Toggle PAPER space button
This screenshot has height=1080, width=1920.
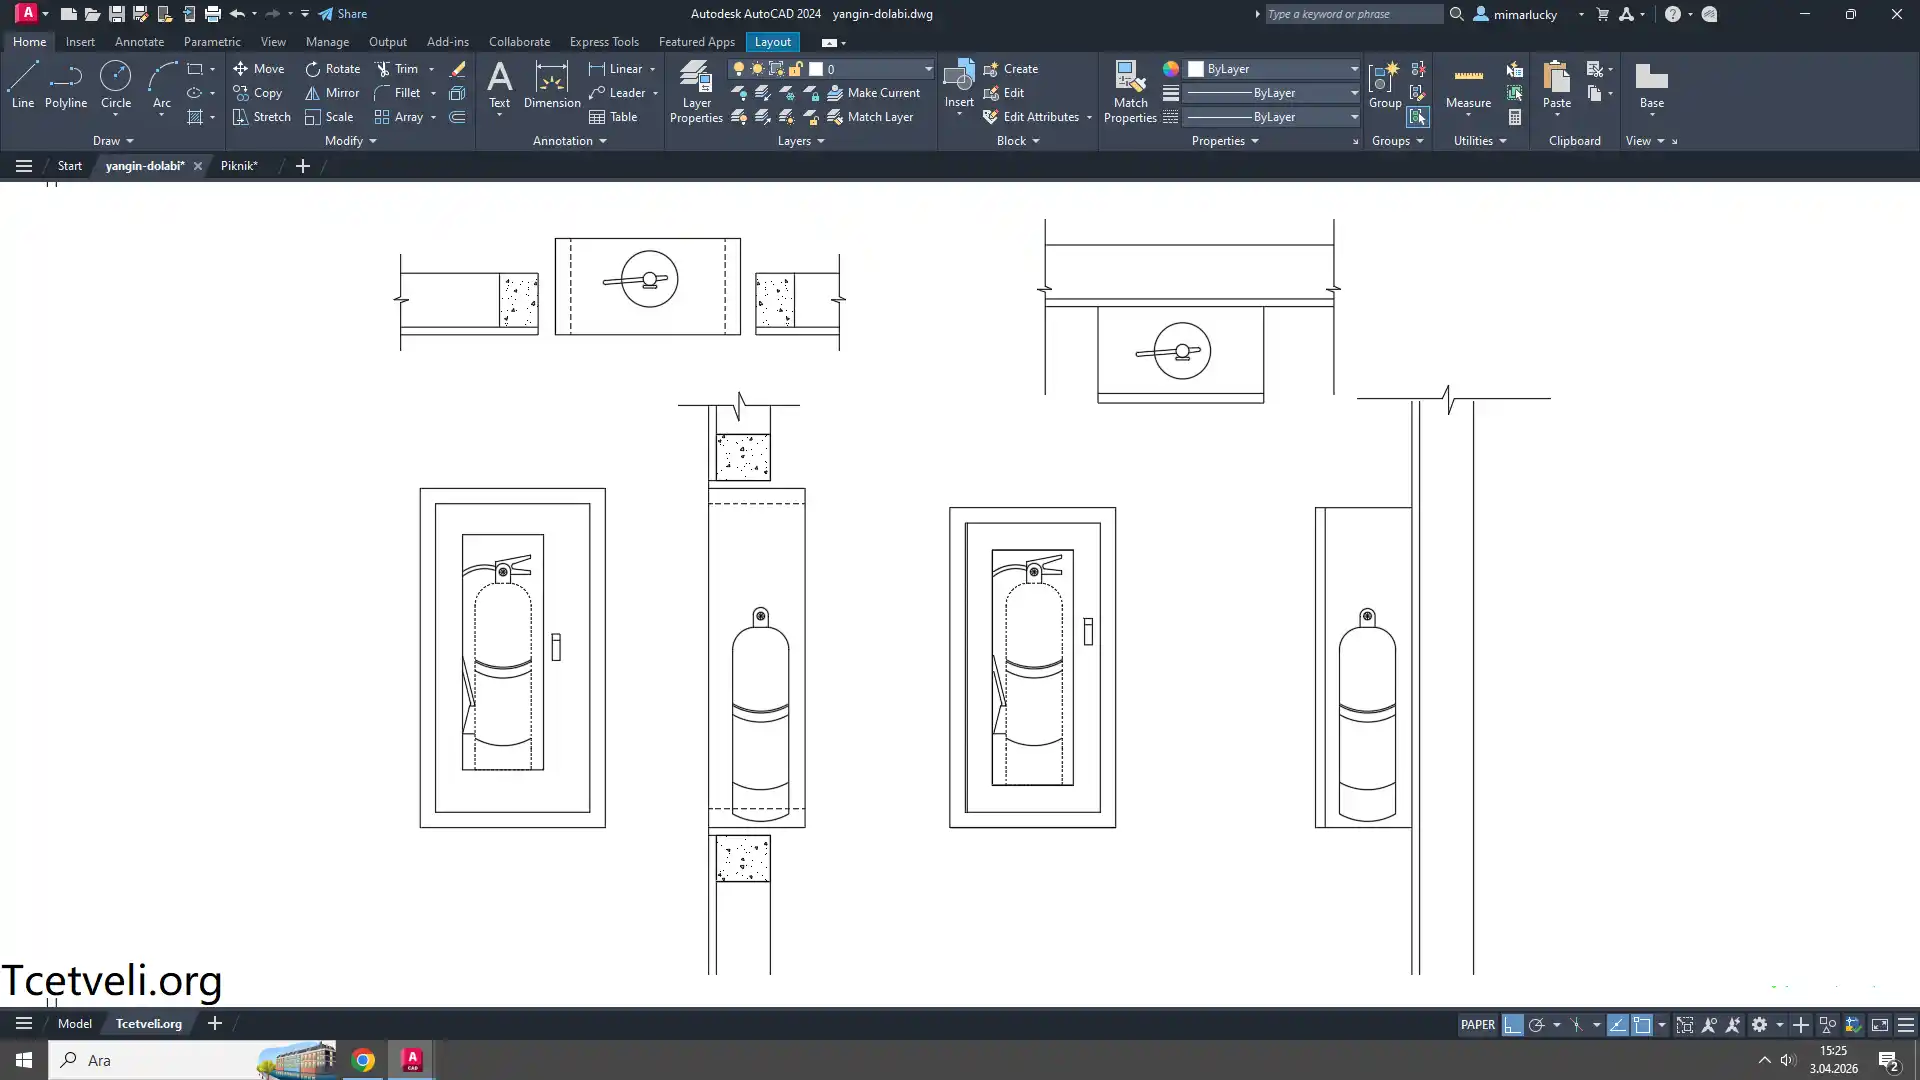(1477, 1025)
